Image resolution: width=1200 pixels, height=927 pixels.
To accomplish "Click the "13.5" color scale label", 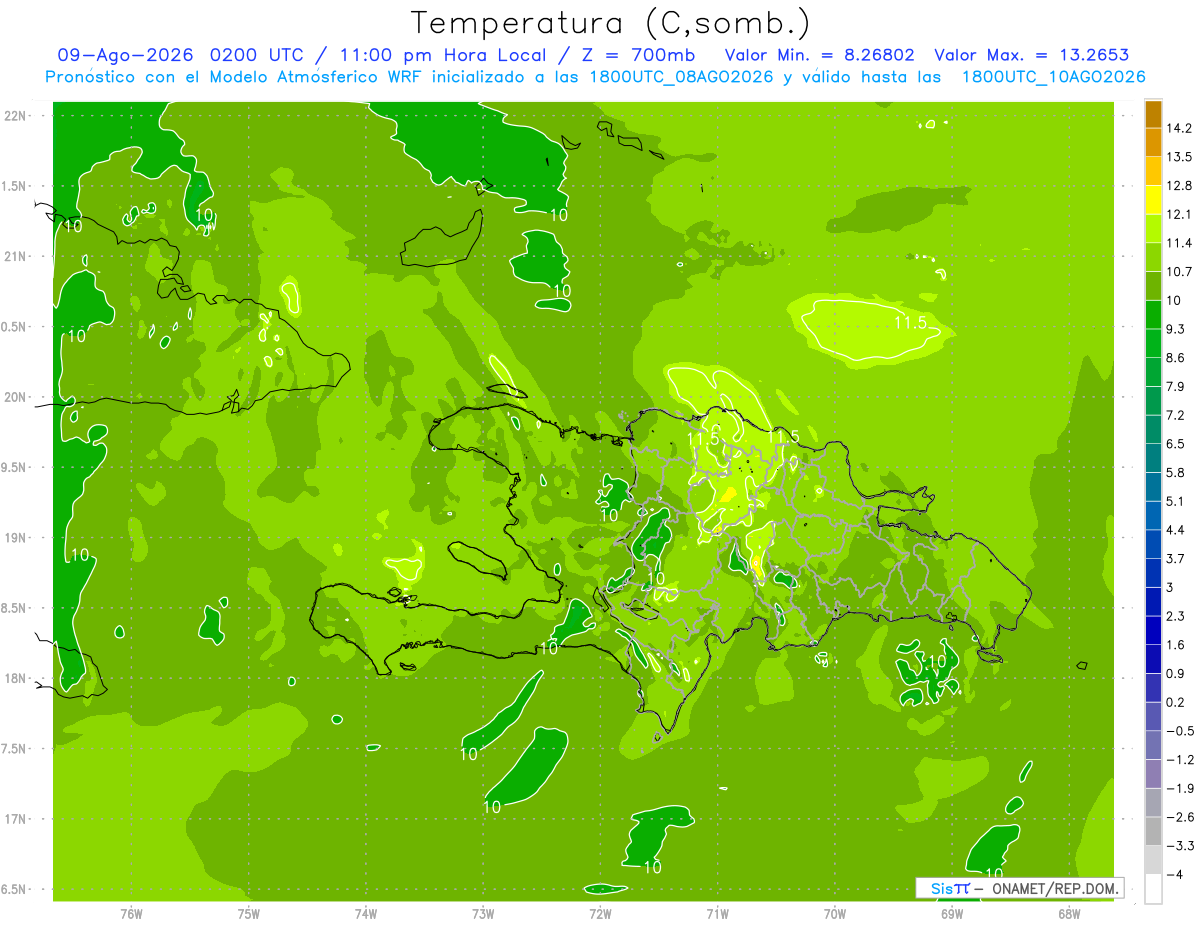I will 1180,158.
